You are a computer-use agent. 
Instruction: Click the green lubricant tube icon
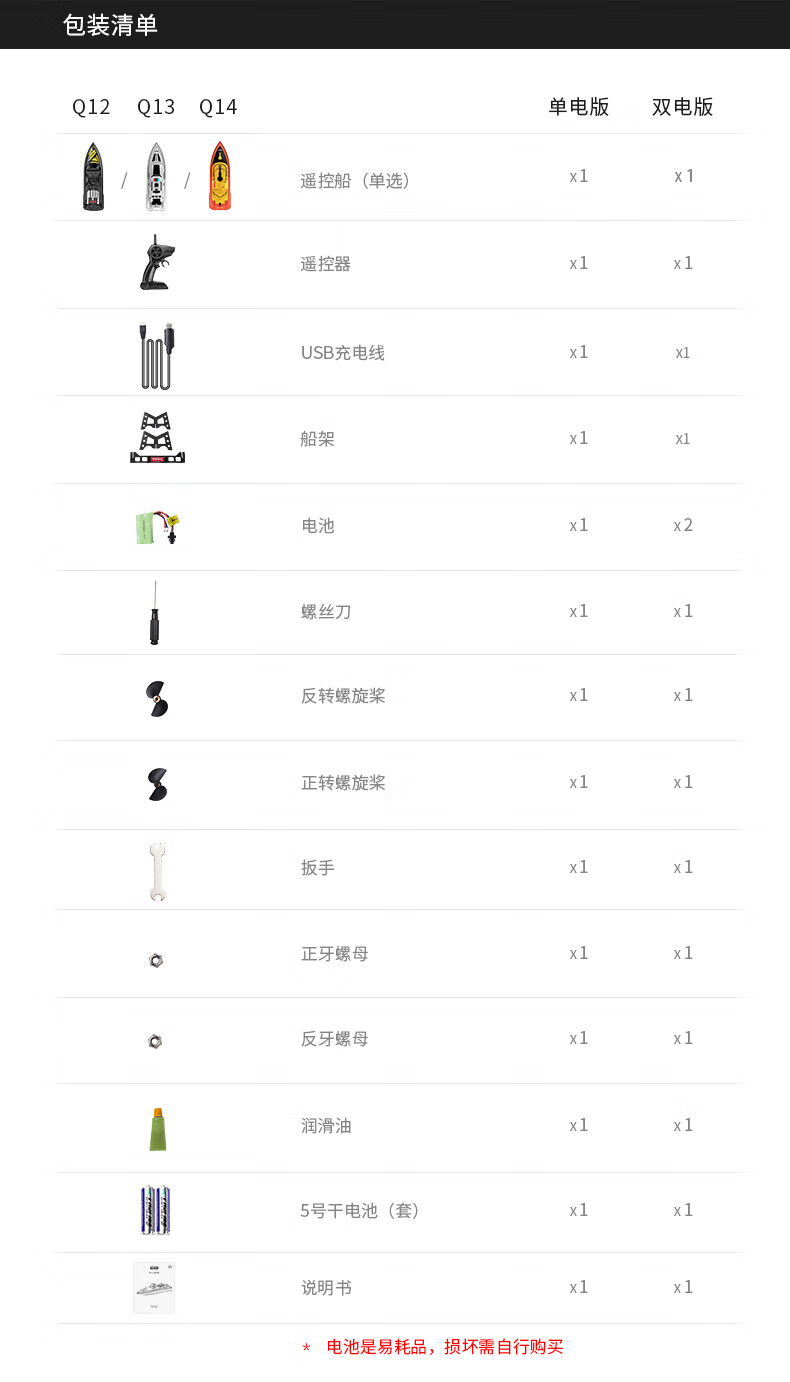pyautogui.click(x=157, y=1127)
